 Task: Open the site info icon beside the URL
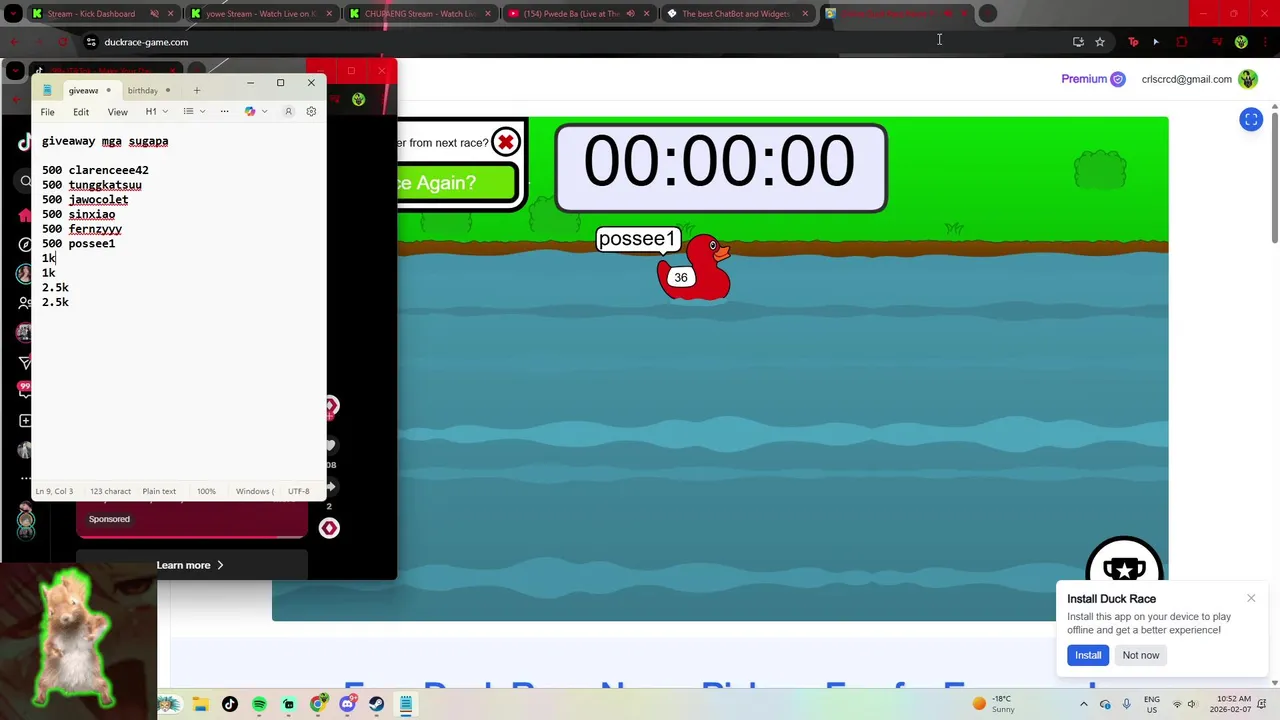pyautogui.click(x=91, y=42)
